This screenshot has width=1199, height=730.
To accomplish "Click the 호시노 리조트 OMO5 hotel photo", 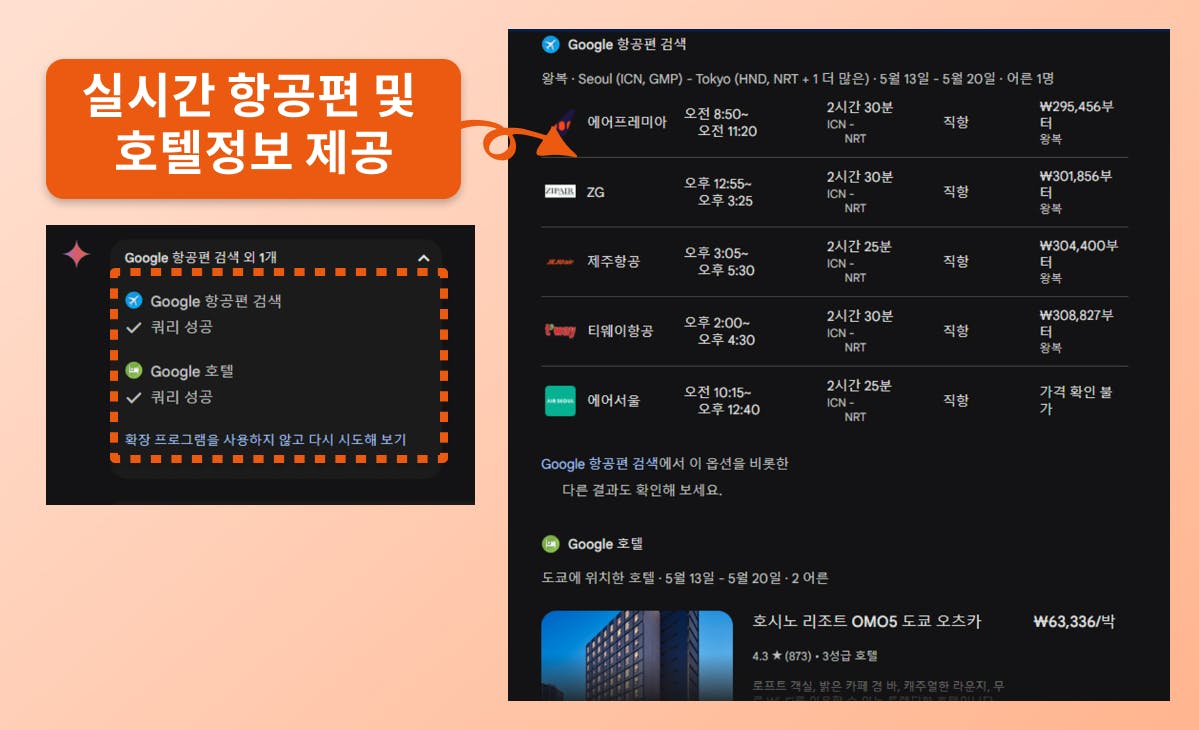I will 636,655.
